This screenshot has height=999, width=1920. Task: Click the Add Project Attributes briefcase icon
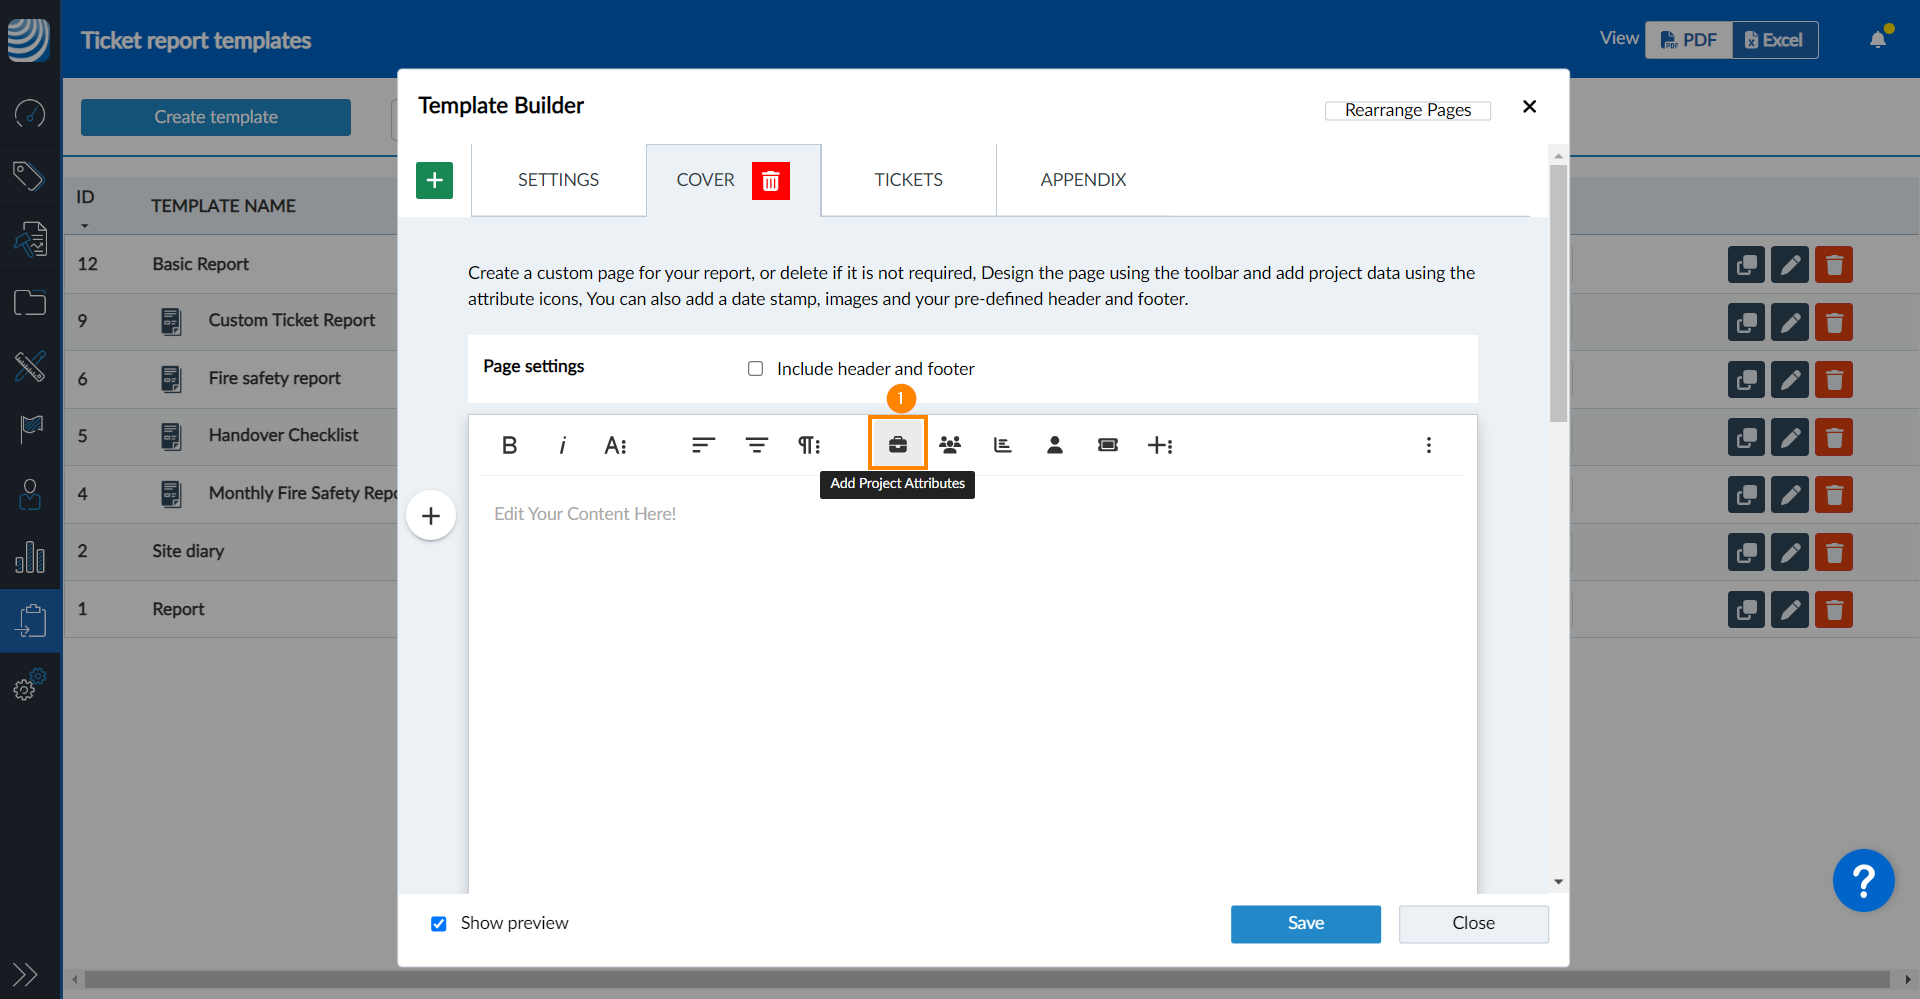coord(897,445)
